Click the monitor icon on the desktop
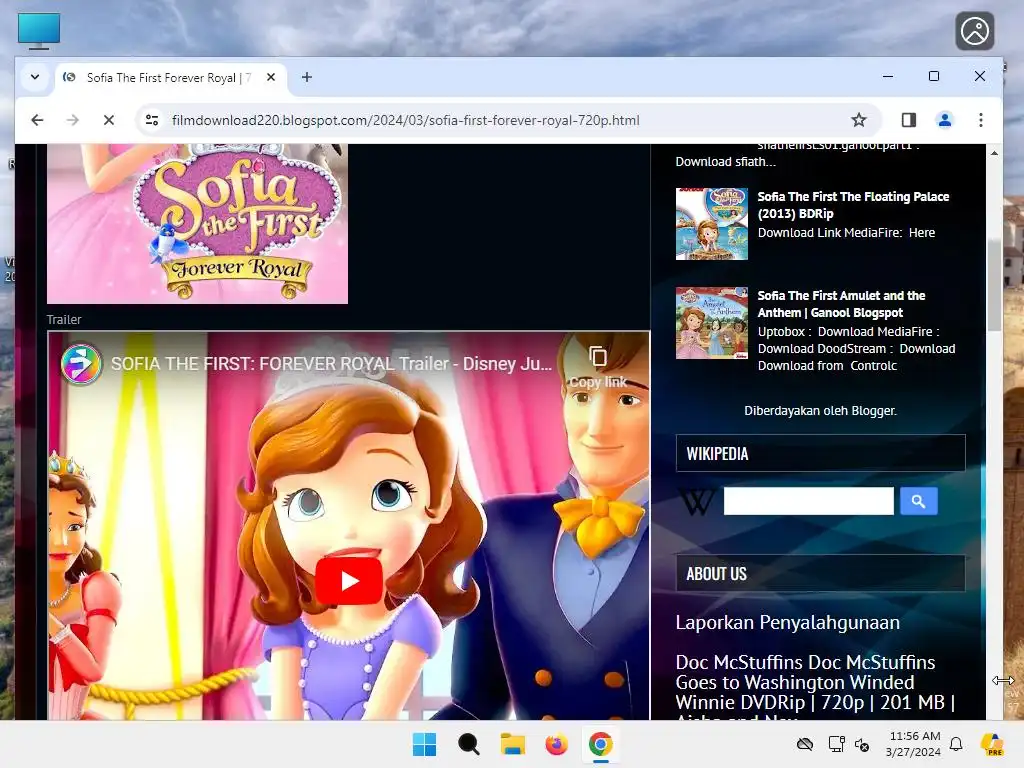The image size is (1024, 768). coord(39,31)
